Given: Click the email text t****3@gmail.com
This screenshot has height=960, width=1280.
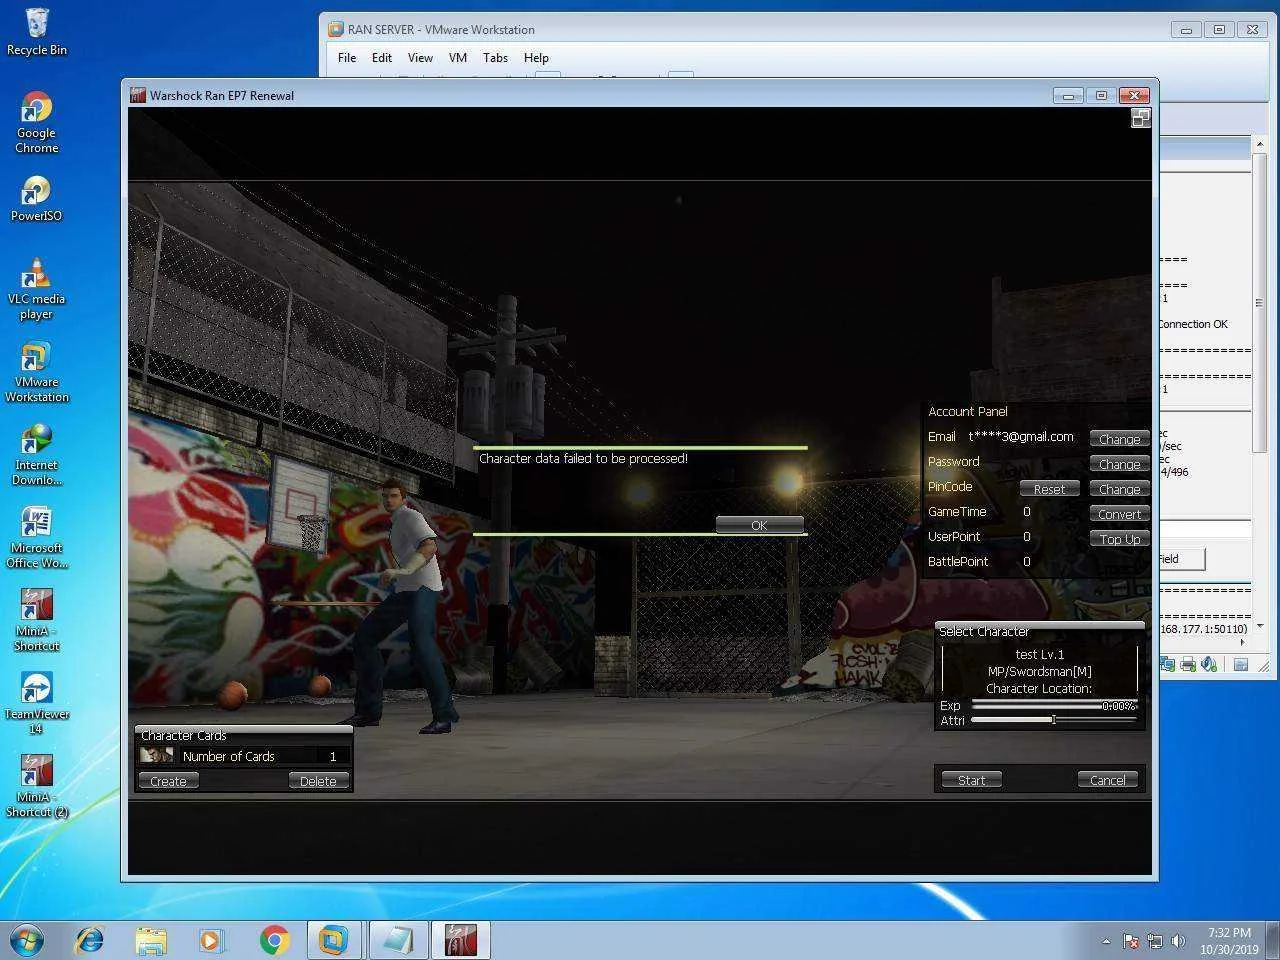Looking at the screenshot, I should [x=1021, y=437].
